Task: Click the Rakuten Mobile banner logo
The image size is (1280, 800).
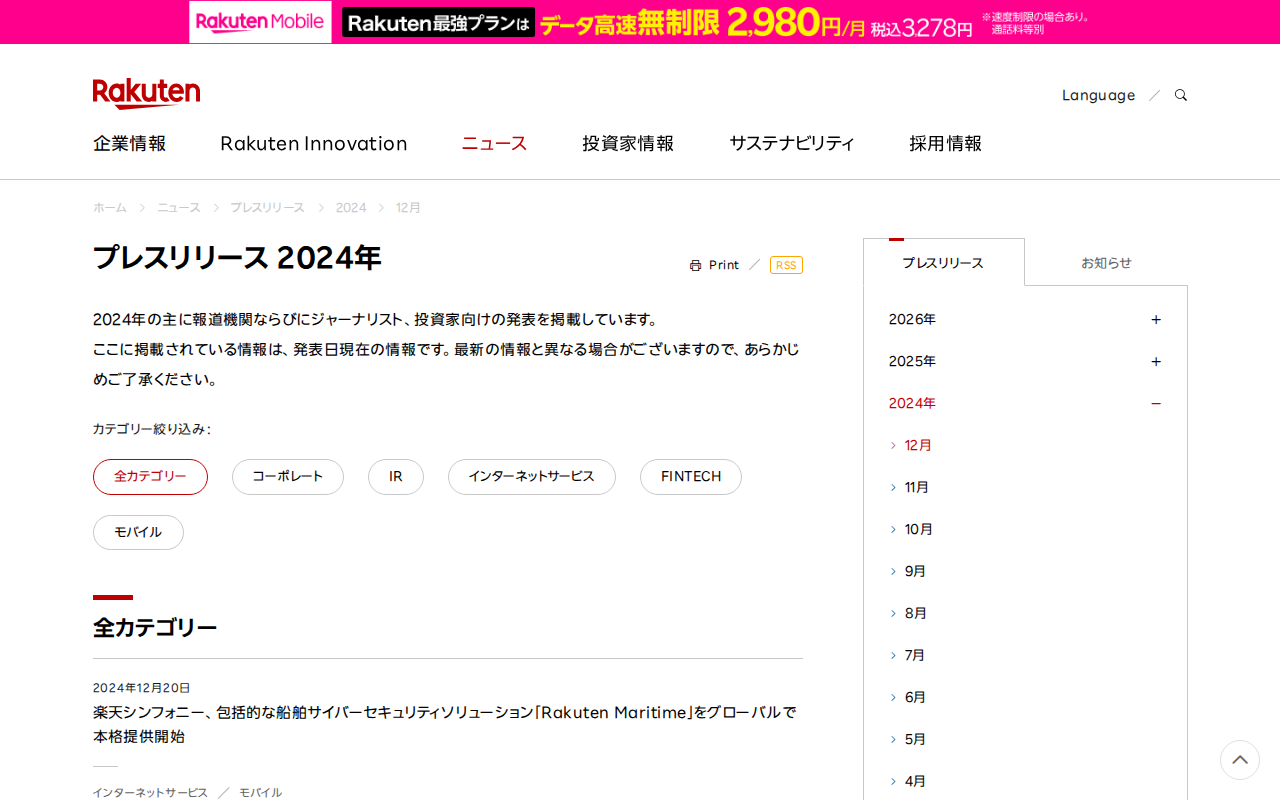Action: [x=259, y=21]
